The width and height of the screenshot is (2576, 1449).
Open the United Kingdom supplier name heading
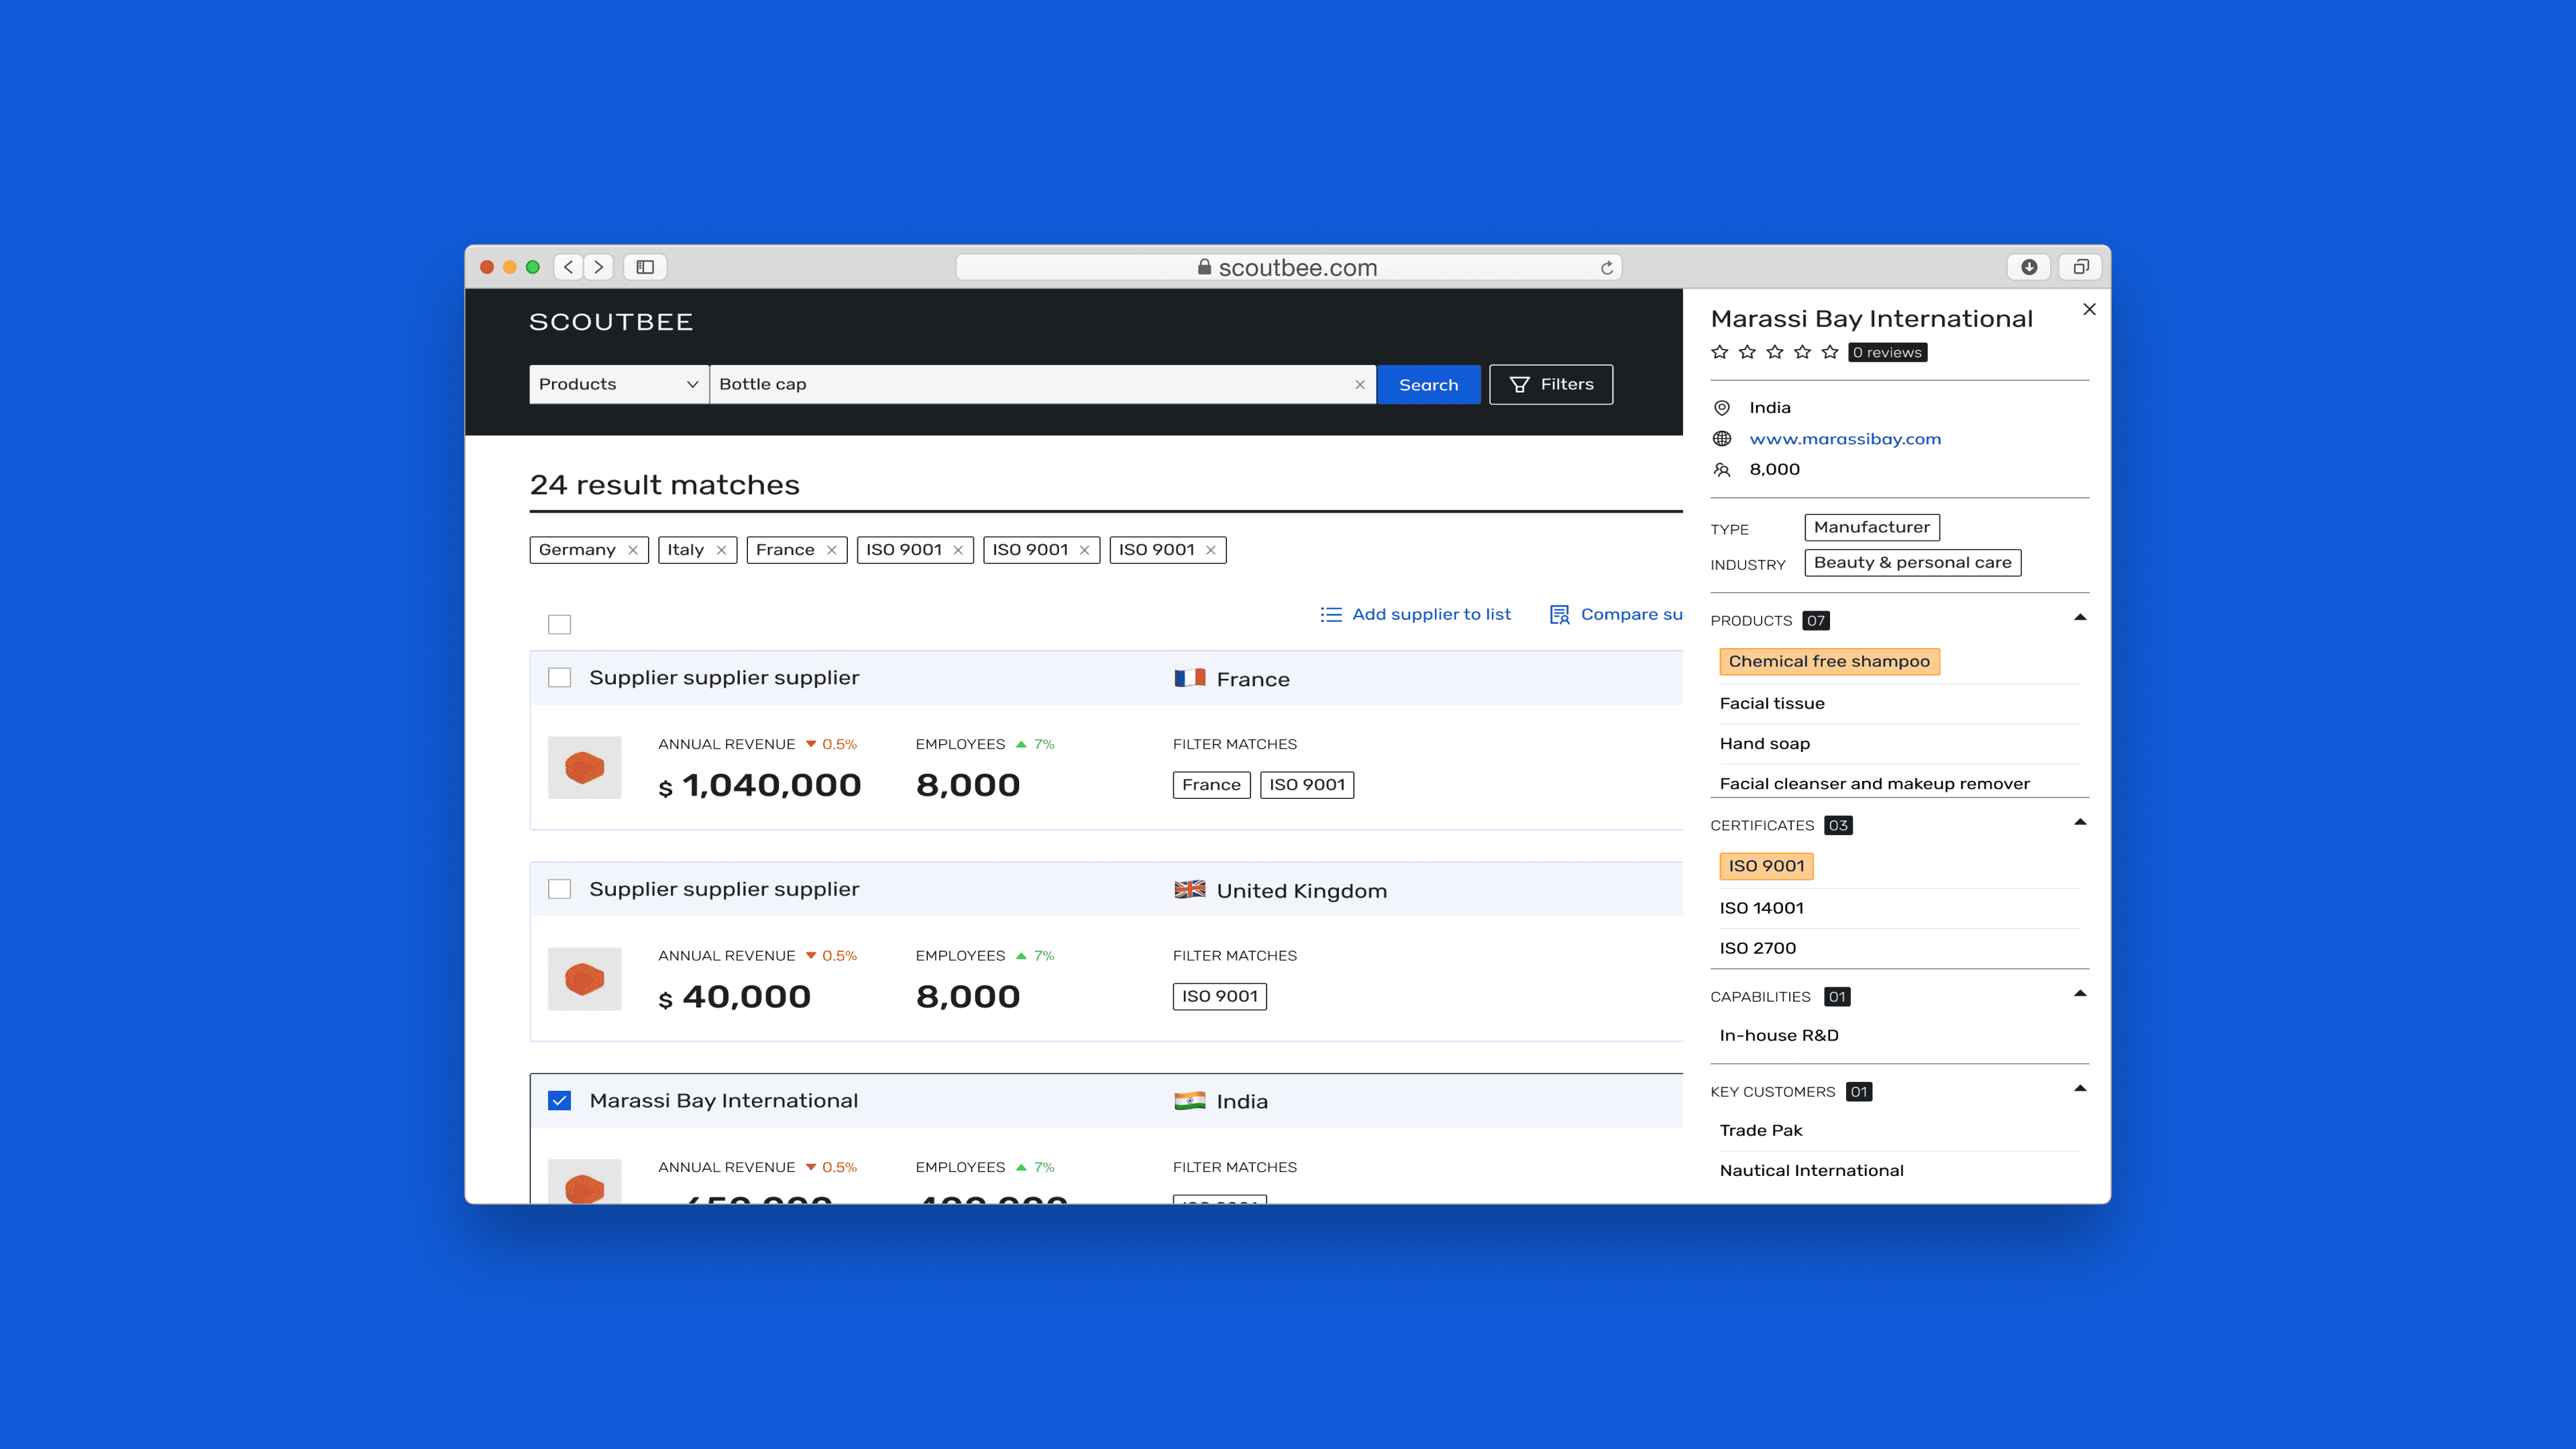coord(724,889)
